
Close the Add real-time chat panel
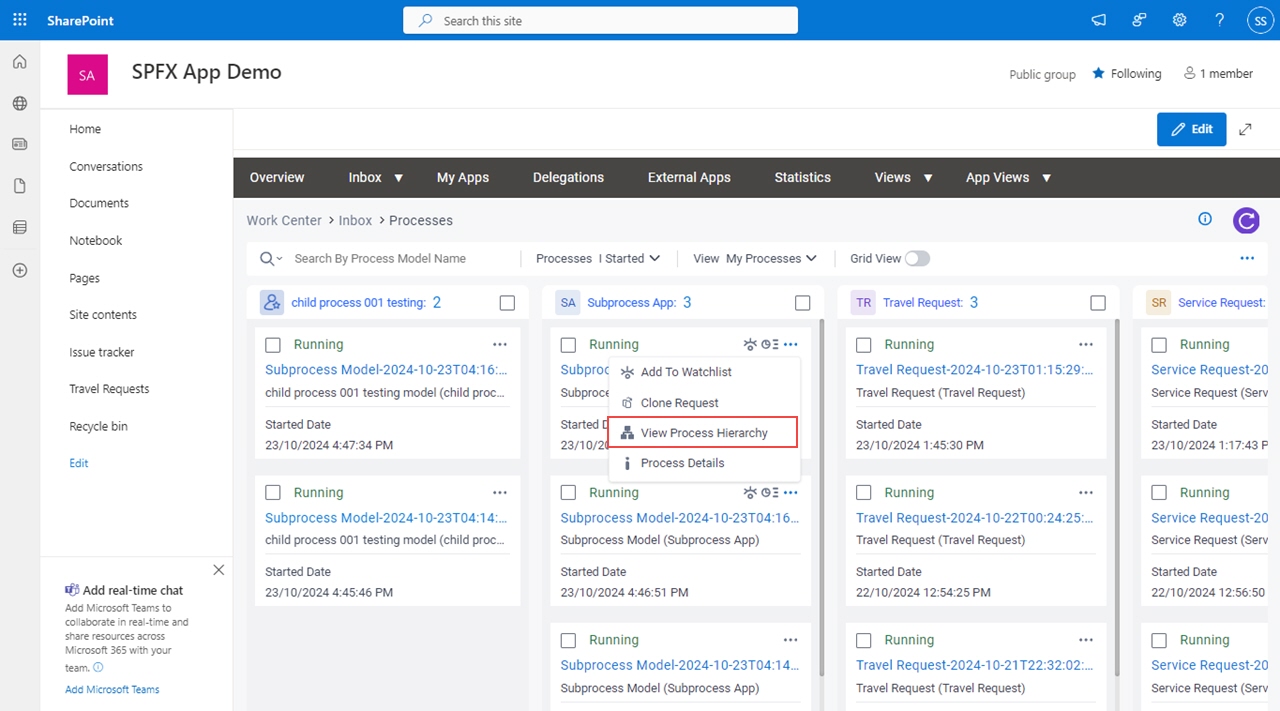click(219, 570)
